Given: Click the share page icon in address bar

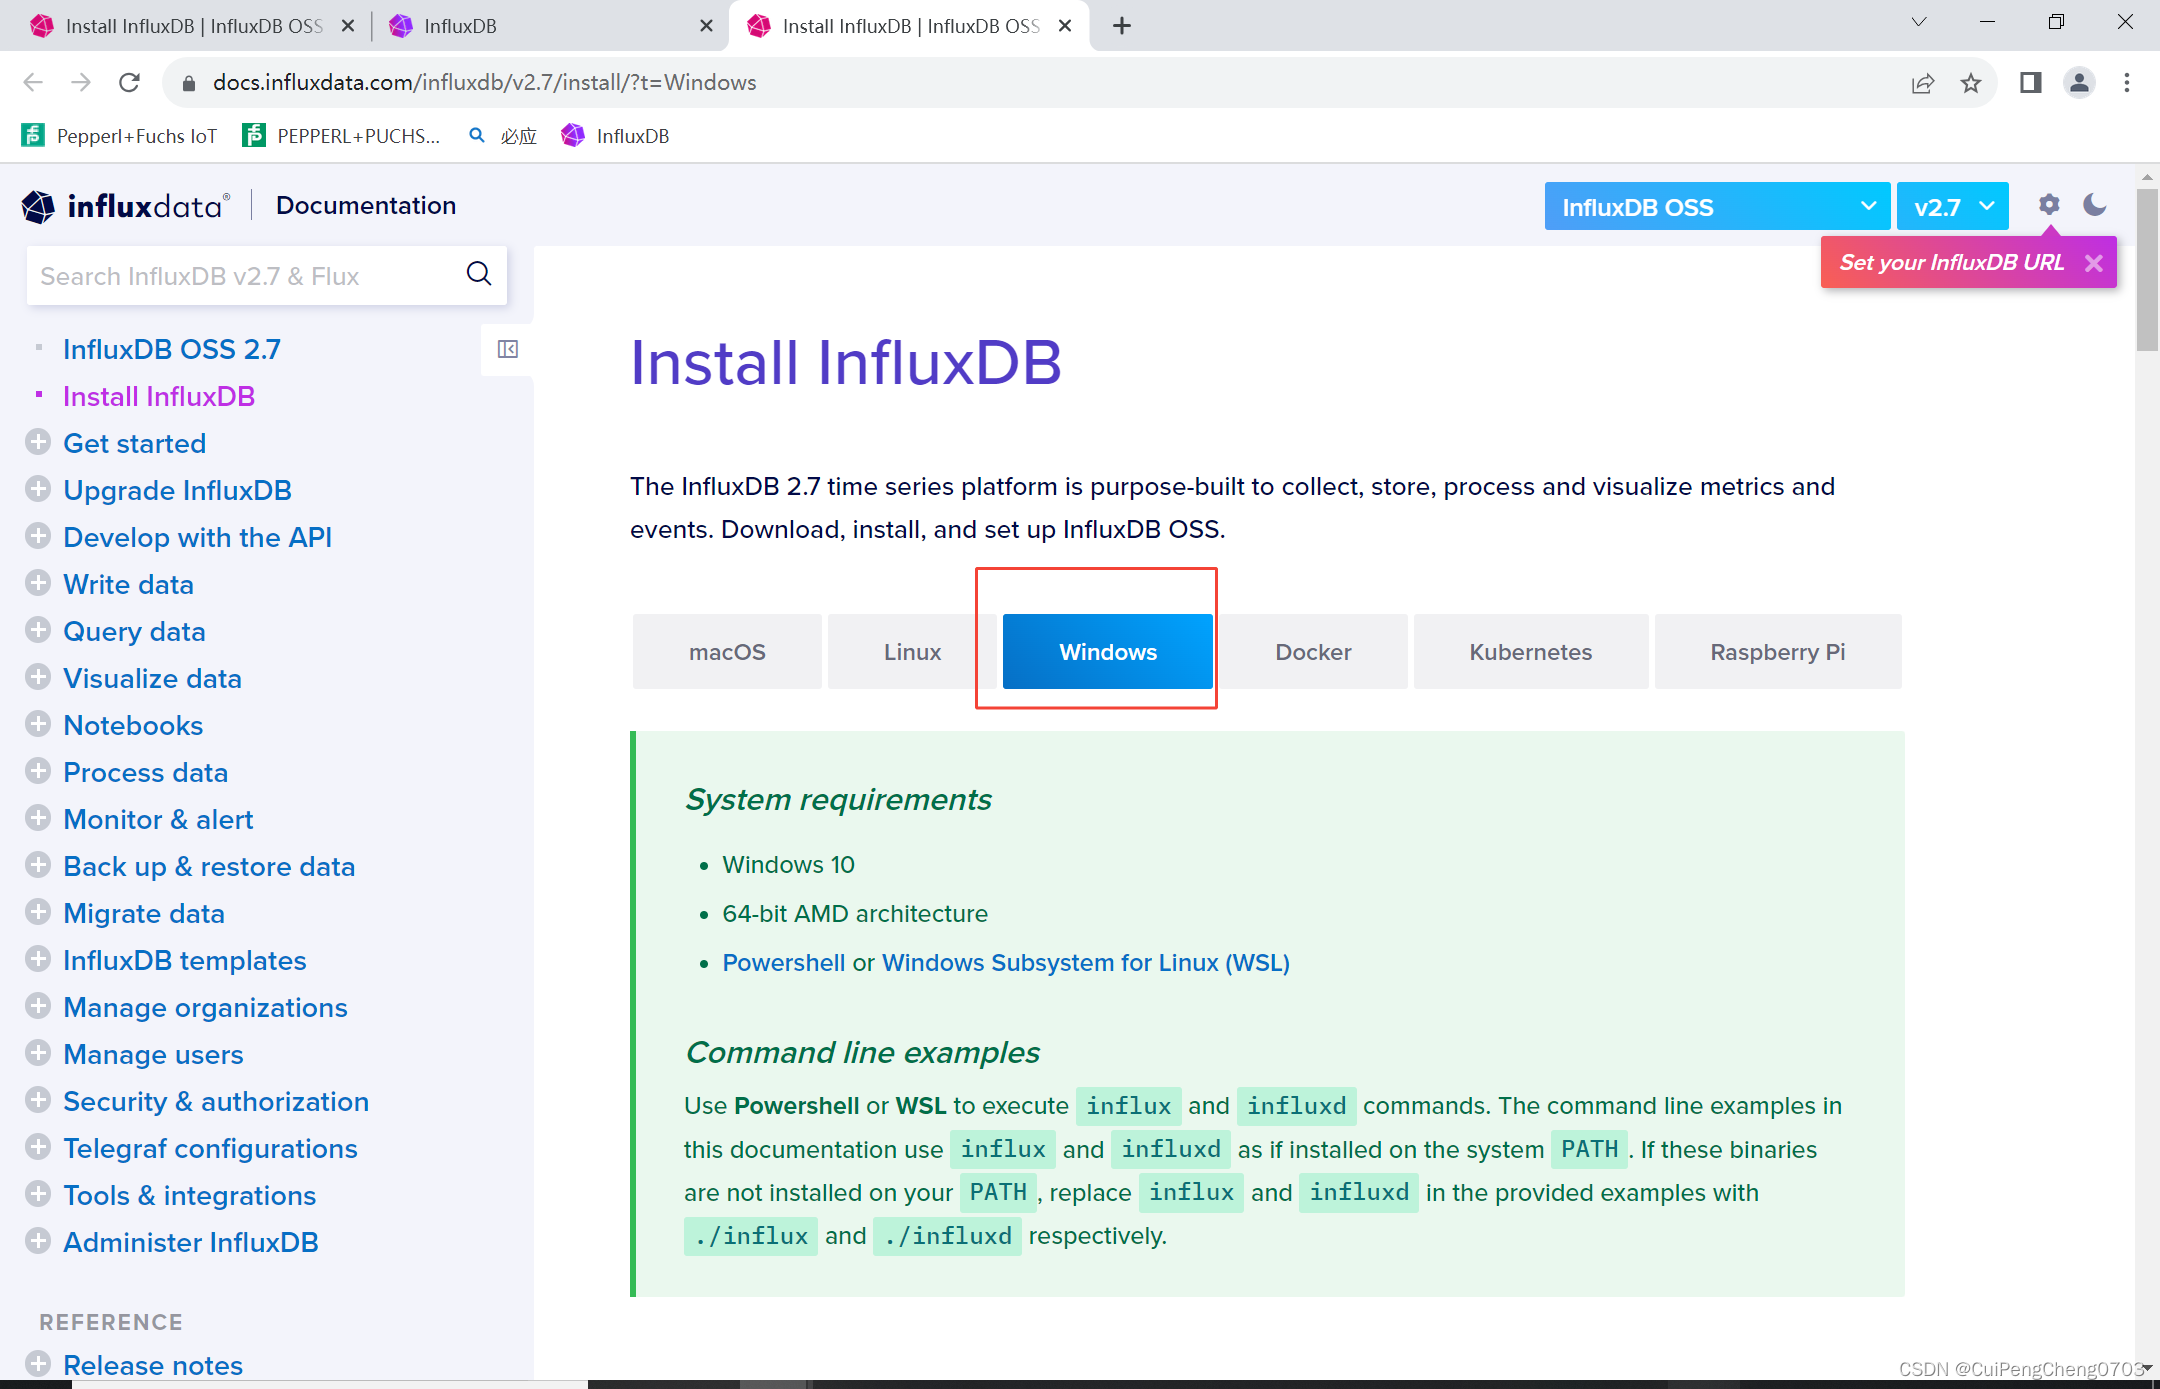Looking at the screenshot, I should point(1922,83).
